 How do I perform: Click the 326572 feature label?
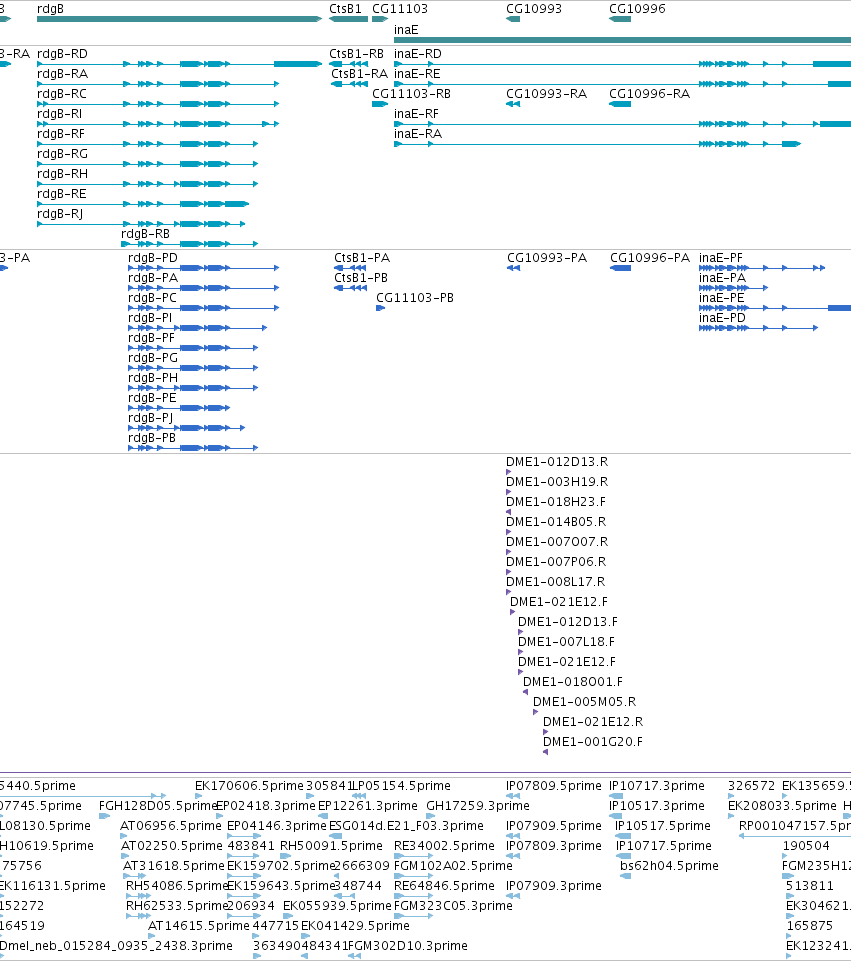click(752, 786)
